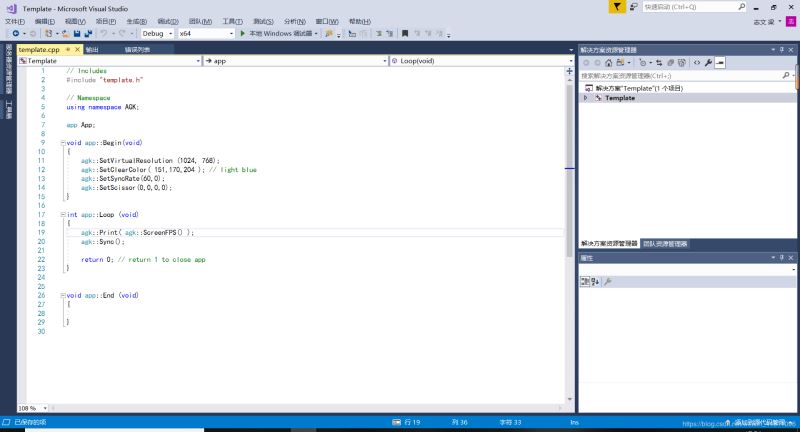The width and height of the screenshot is (800, 432).
Task: Open Properties wrench in Solution Explorer toolbar
Action: [708, 62]
